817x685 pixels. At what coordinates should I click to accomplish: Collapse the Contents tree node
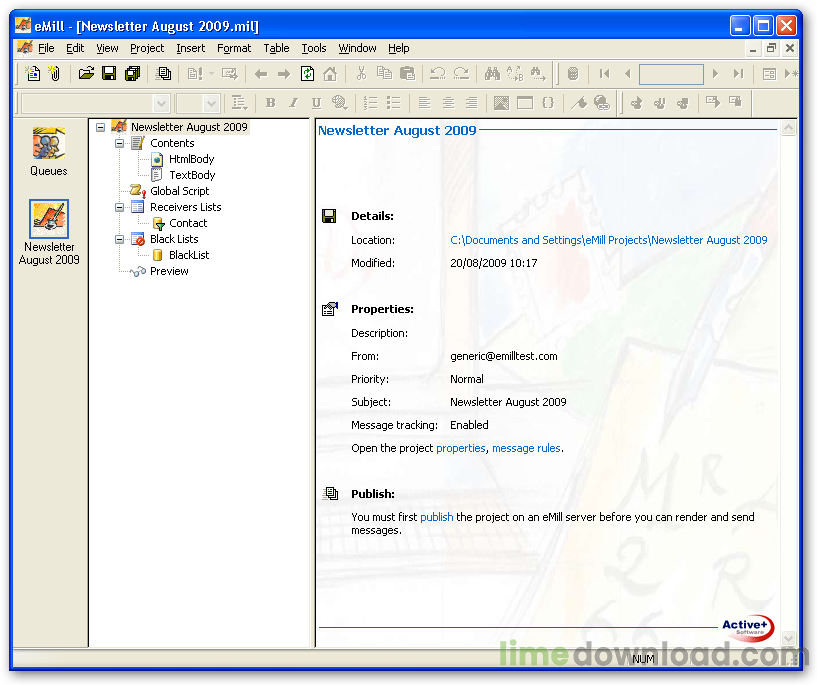pos(119,143)
